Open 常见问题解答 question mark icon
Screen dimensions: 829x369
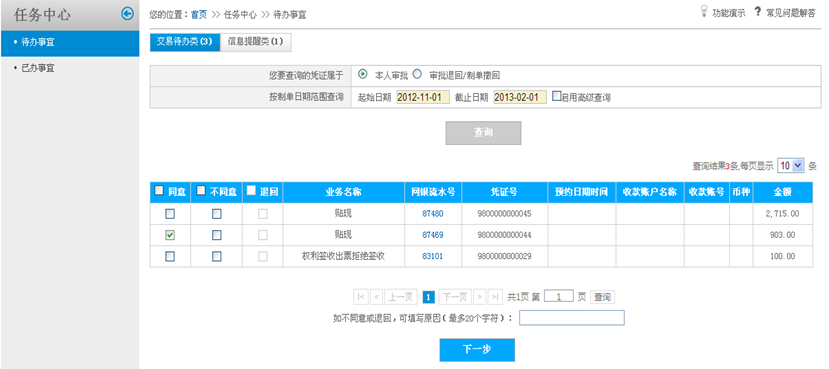[757, 11]
